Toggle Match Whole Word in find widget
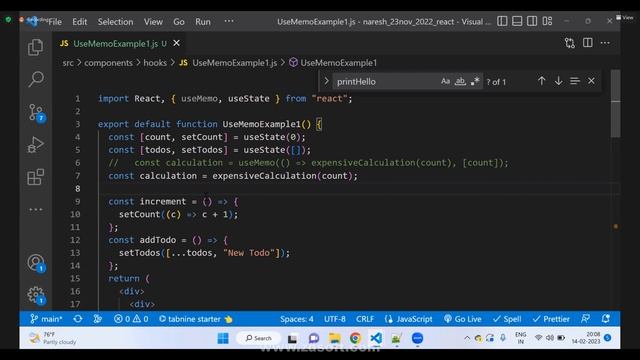 pyautogui.click(x=460, y=81)
